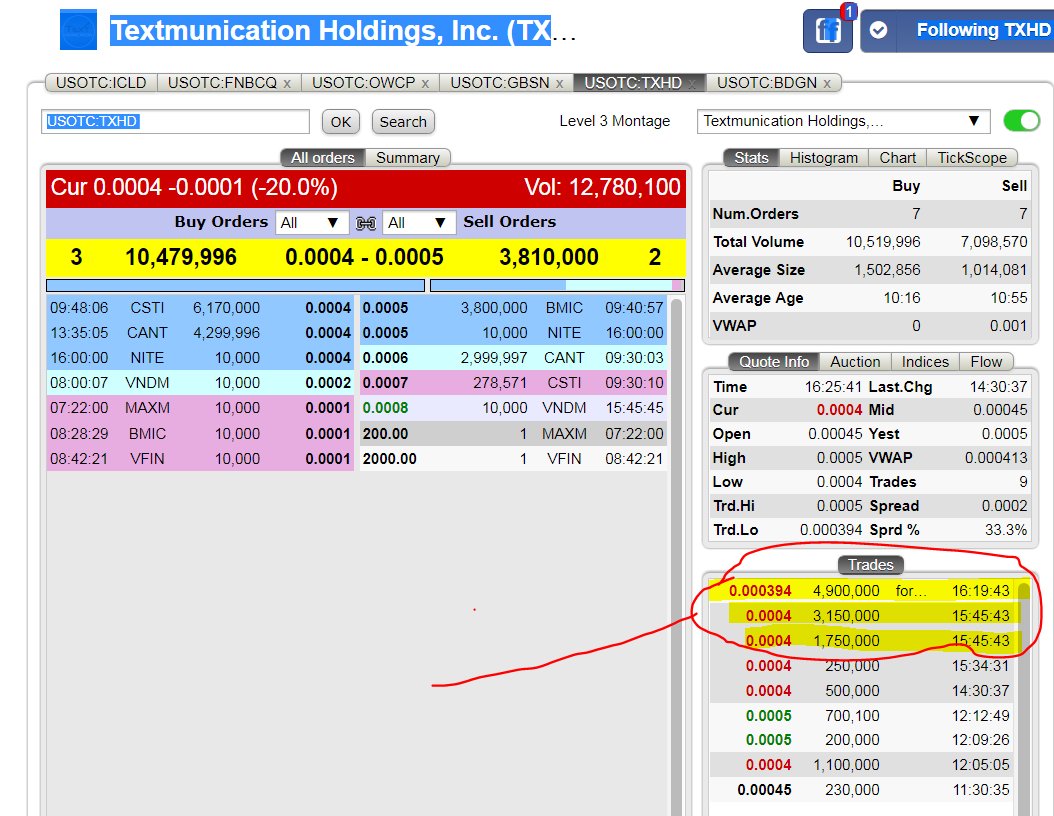
Task: Click the OK button
Action: coord(341,122)
